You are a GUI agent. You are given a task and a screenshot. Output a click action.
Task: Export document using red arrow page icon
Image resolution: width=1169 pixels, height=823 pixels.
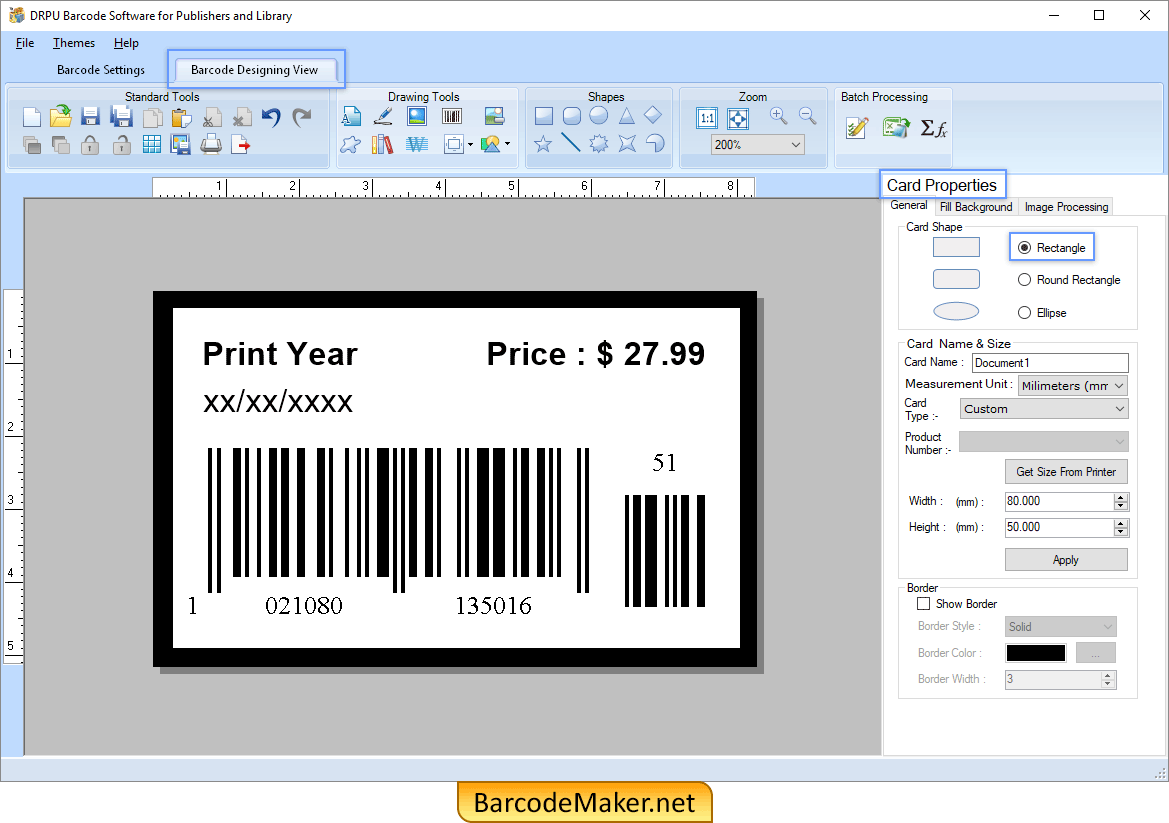[240, 144]
